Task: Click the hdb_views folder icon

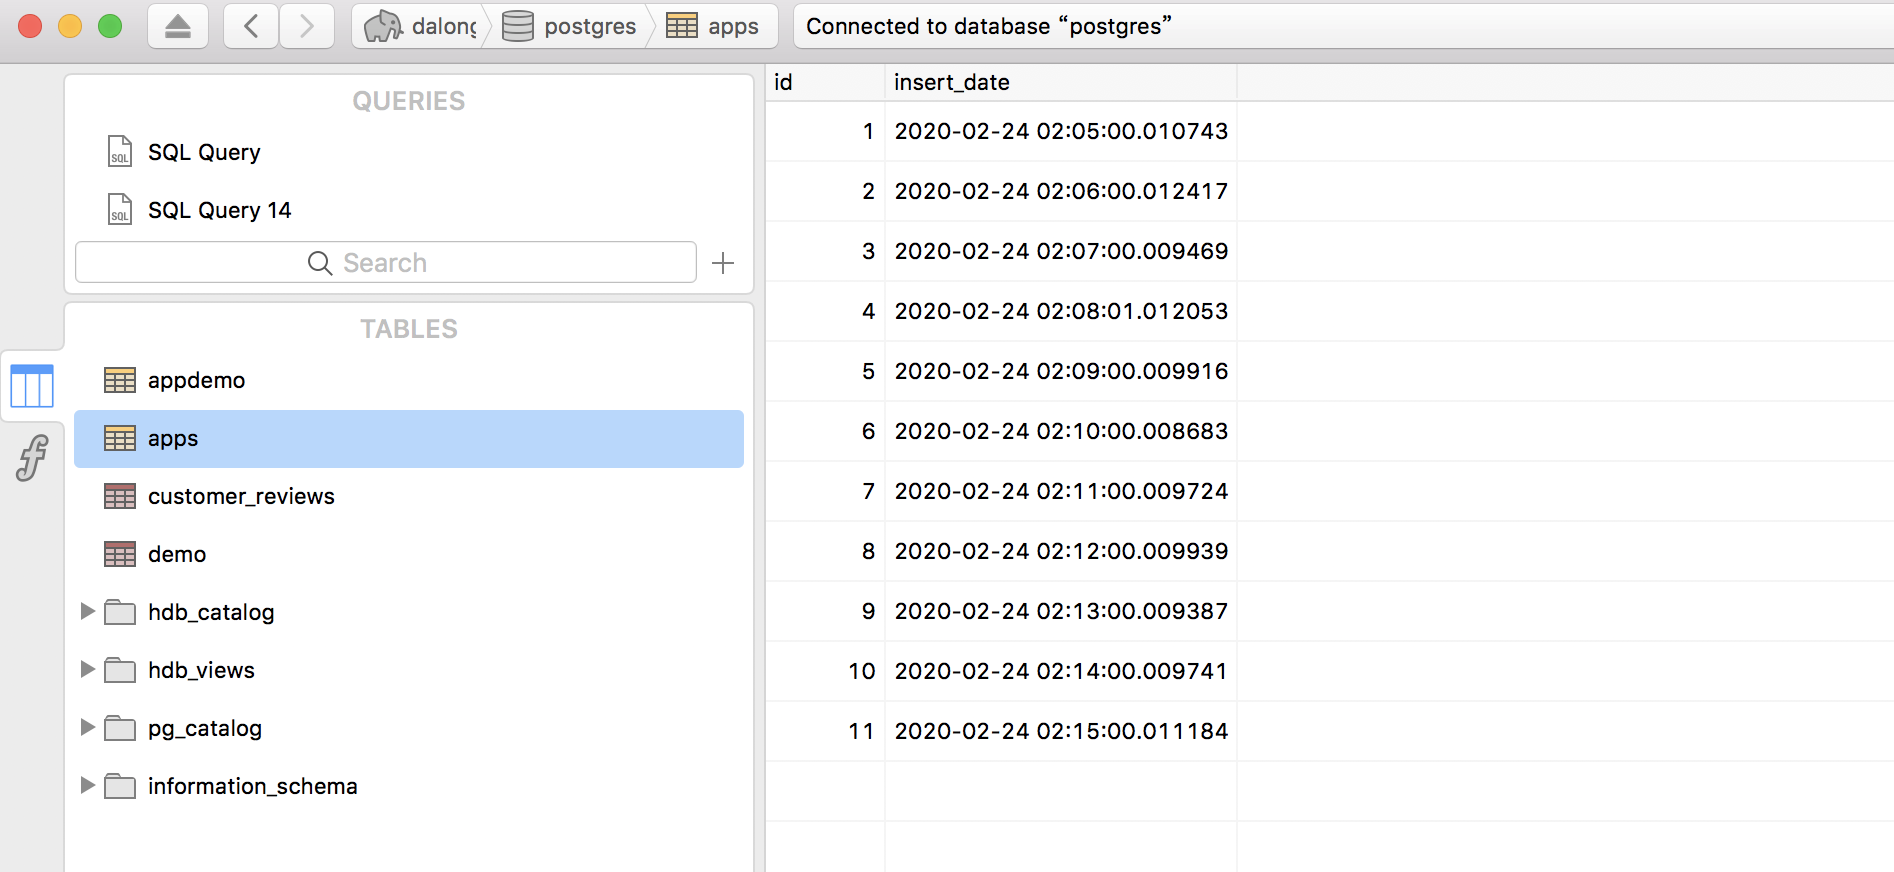Action: pyautogui.click(x=120, y=670)
